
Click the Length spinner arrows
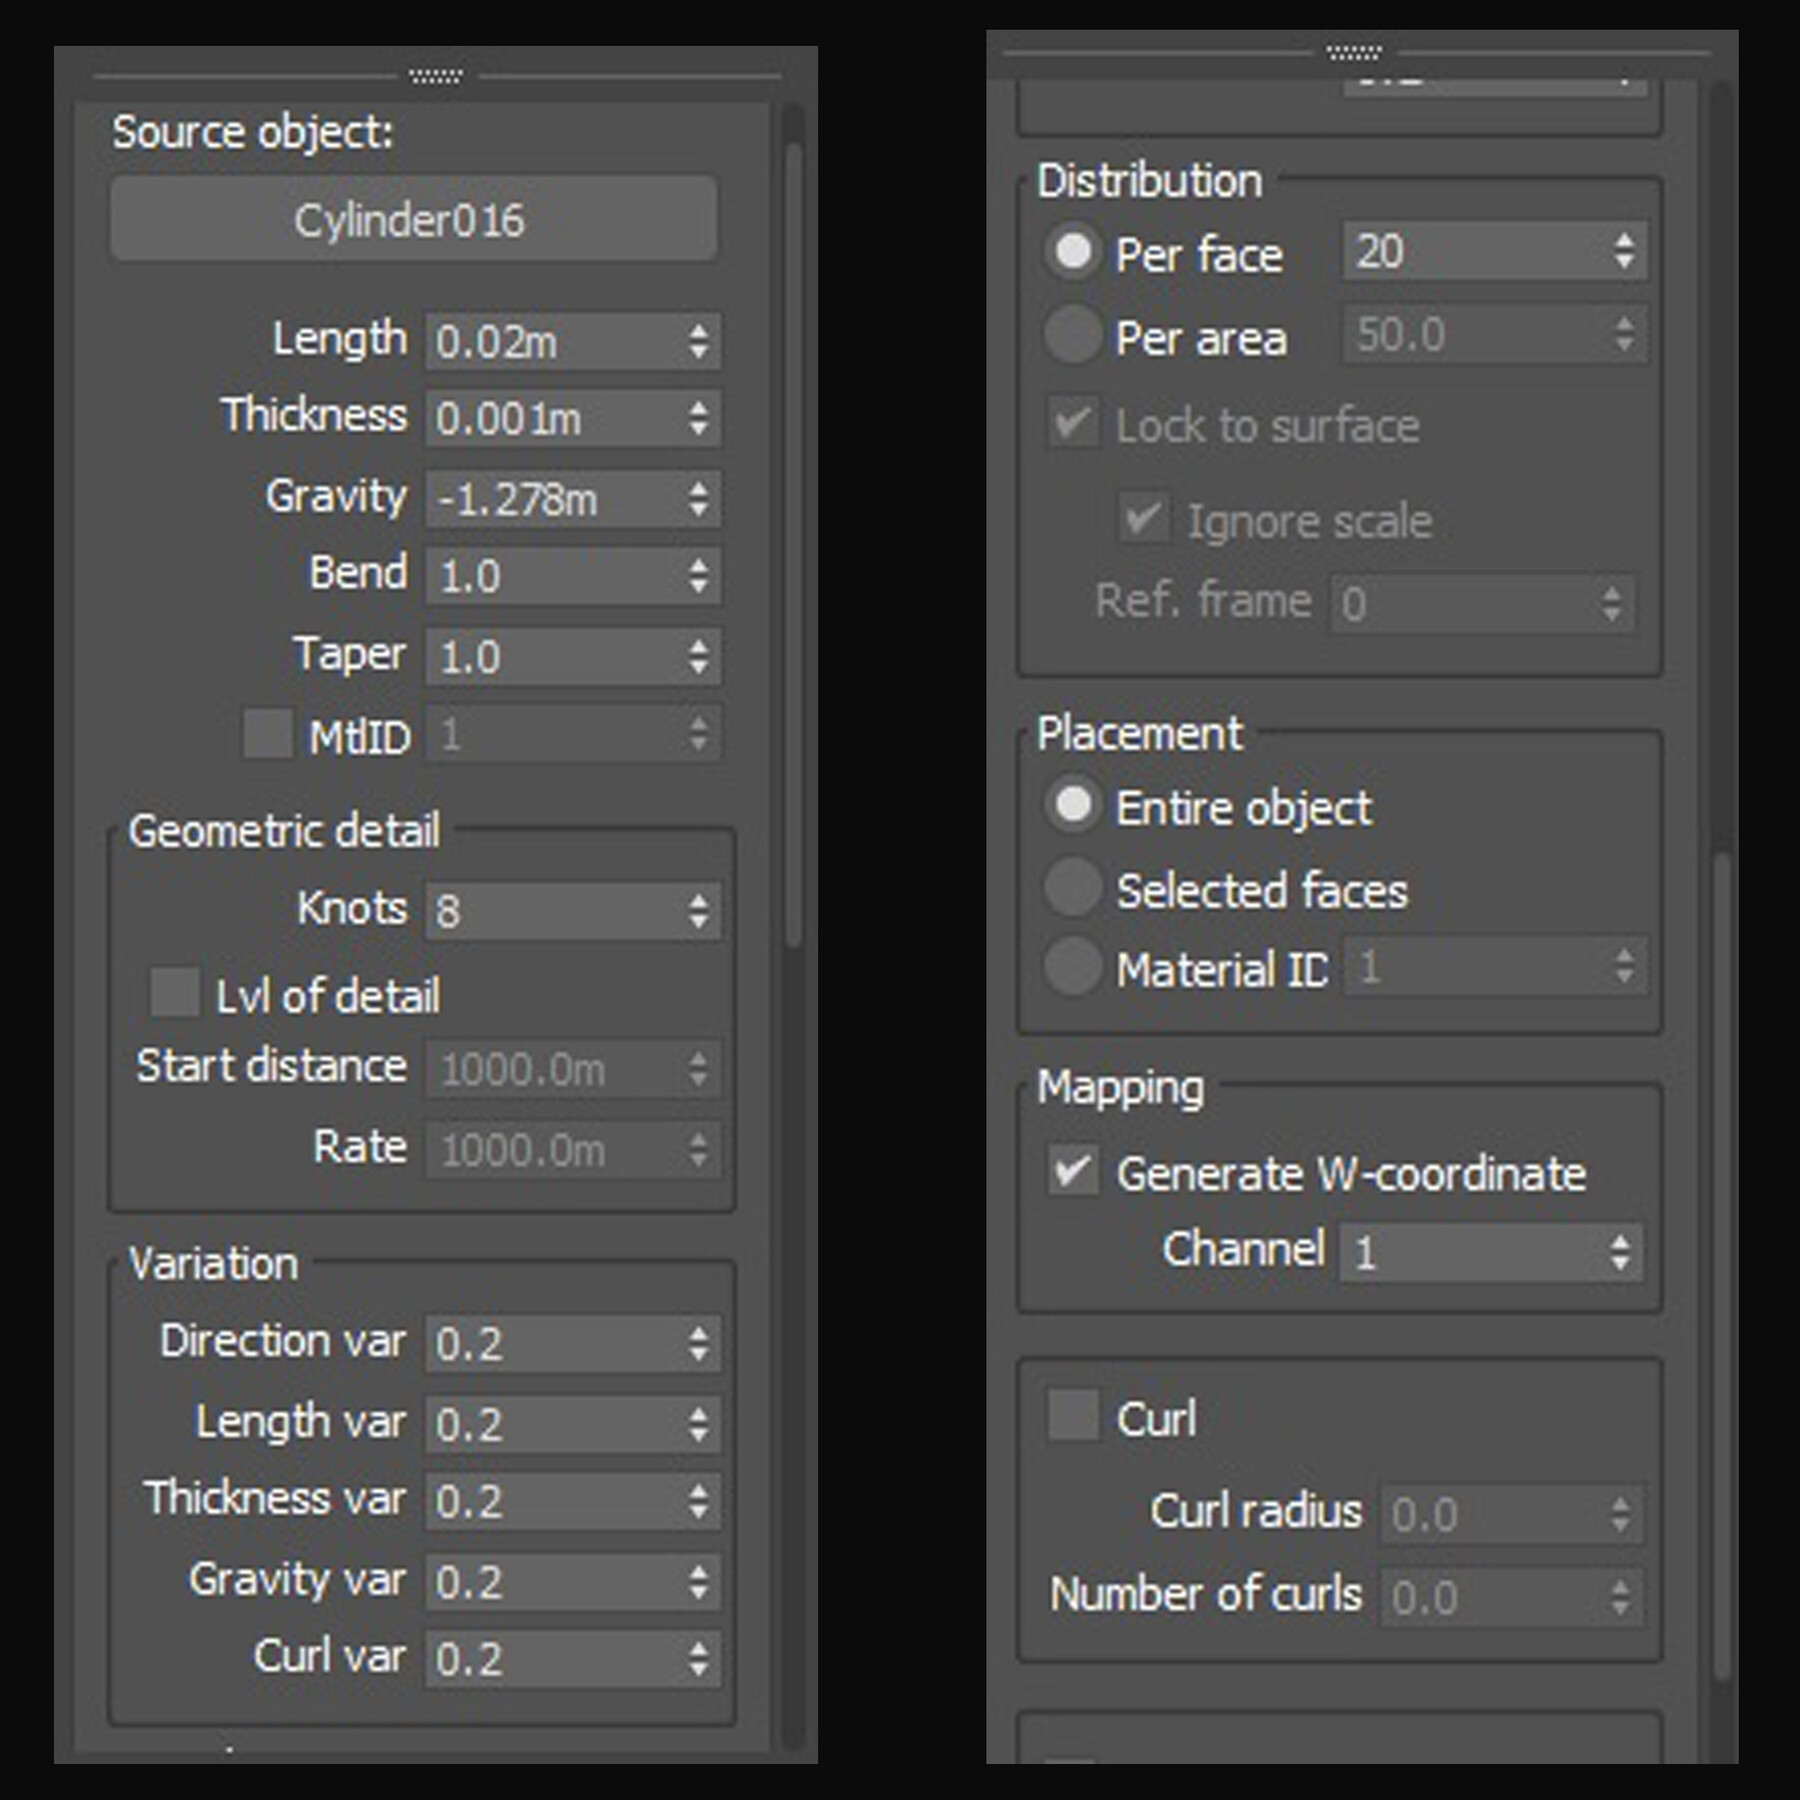coord(699,342)
